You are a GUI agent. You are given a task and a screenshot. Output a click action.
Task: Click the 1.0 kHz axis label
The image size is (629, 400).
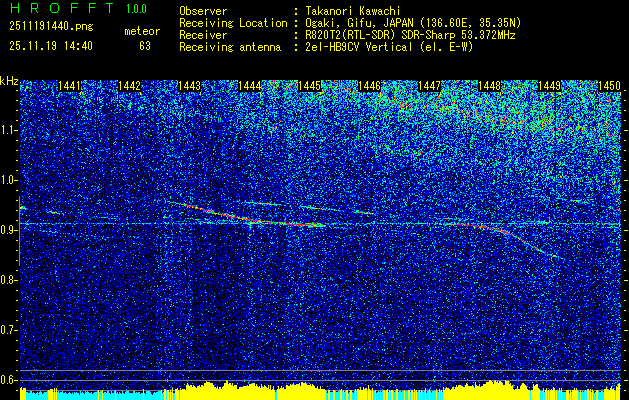click(x=9, y=180)
